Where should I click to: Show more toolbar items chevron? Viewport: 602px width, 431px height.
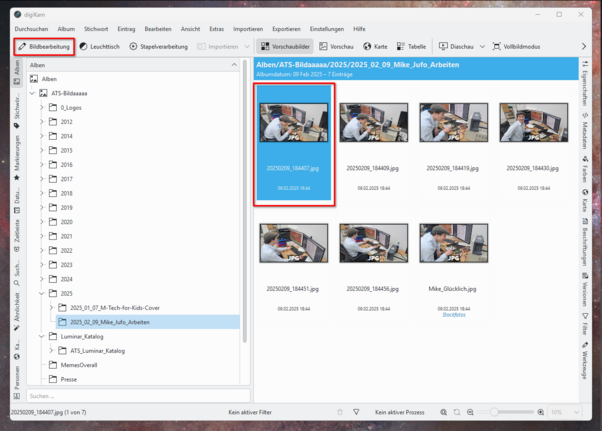[x=584, y=46]
